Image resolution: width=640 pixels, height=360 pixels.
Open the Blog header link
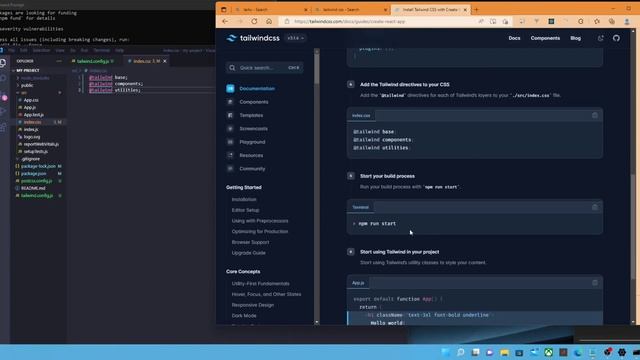576,38
